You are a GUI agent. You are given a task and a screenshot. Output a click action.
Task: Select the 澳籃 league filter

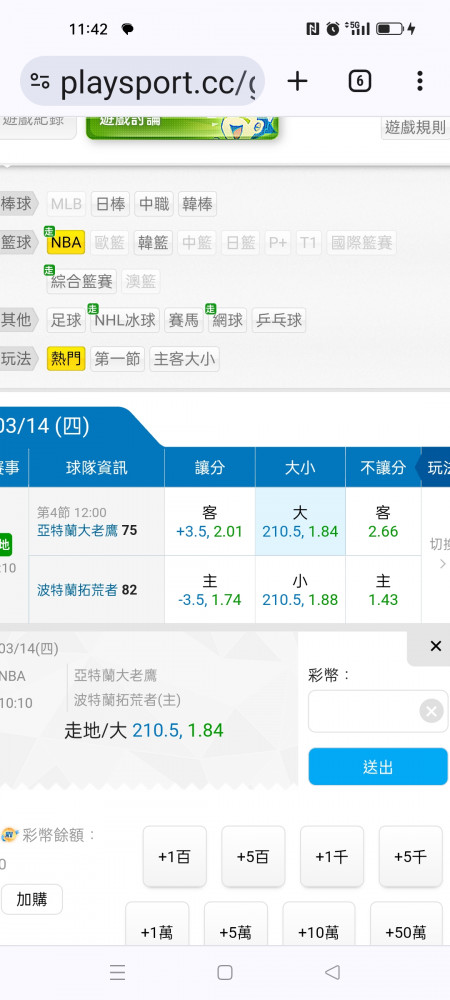141,281
